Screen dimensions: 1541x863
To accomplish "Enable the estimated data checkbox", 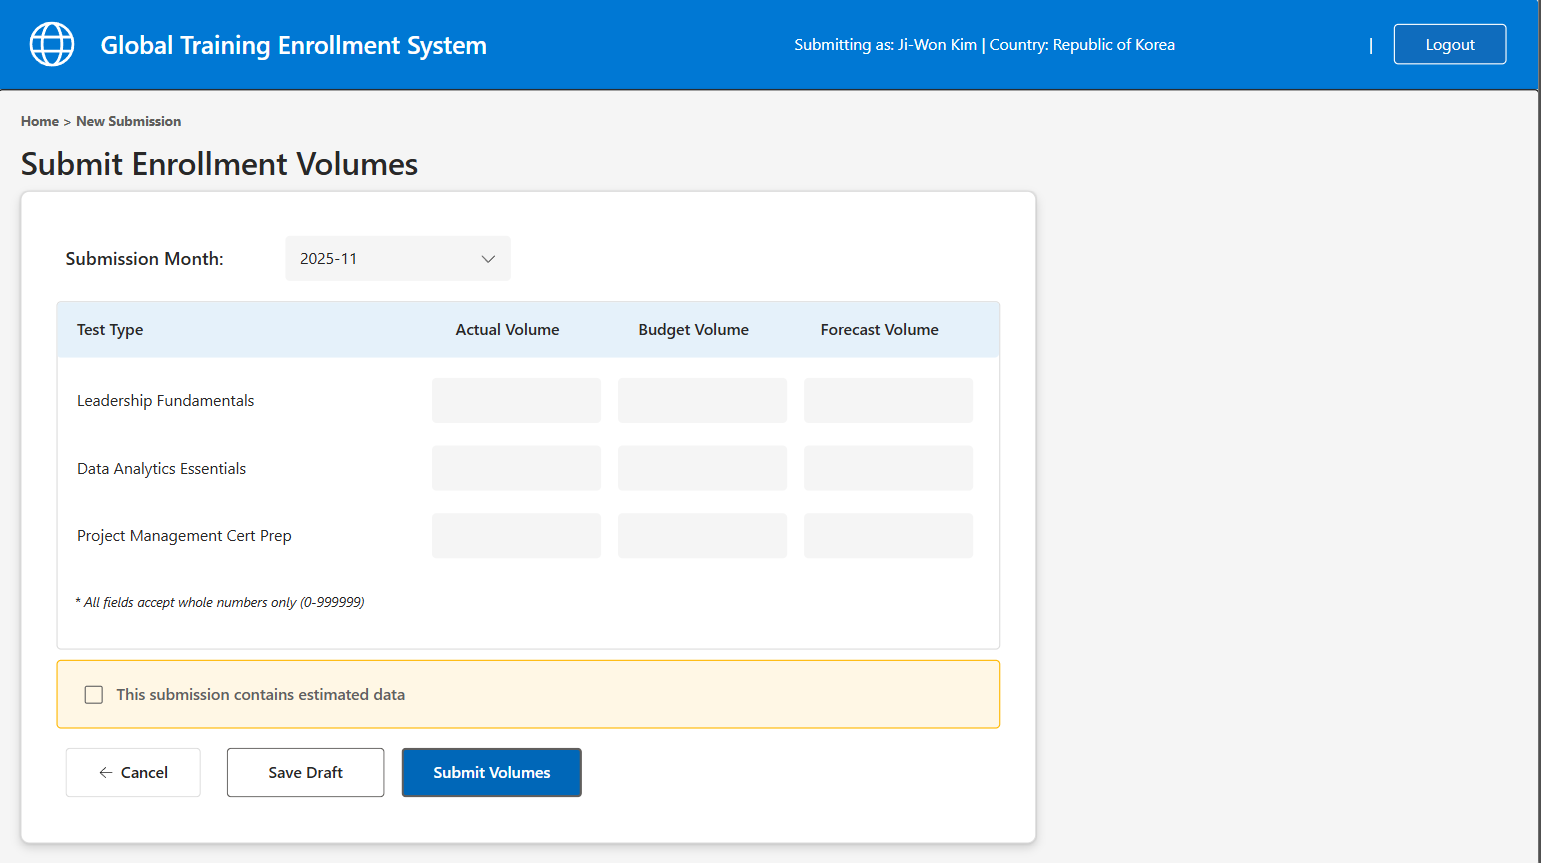I will pos(93,694).
